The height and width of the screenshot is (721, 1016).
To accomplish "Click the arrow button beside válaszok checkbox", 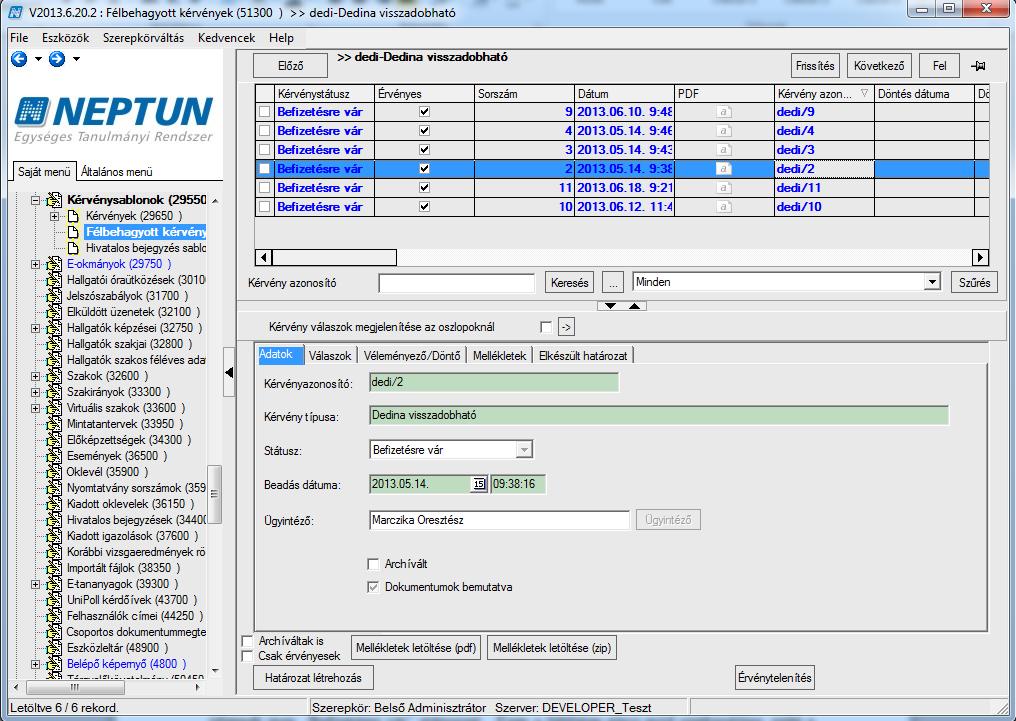I will [566, 327].
